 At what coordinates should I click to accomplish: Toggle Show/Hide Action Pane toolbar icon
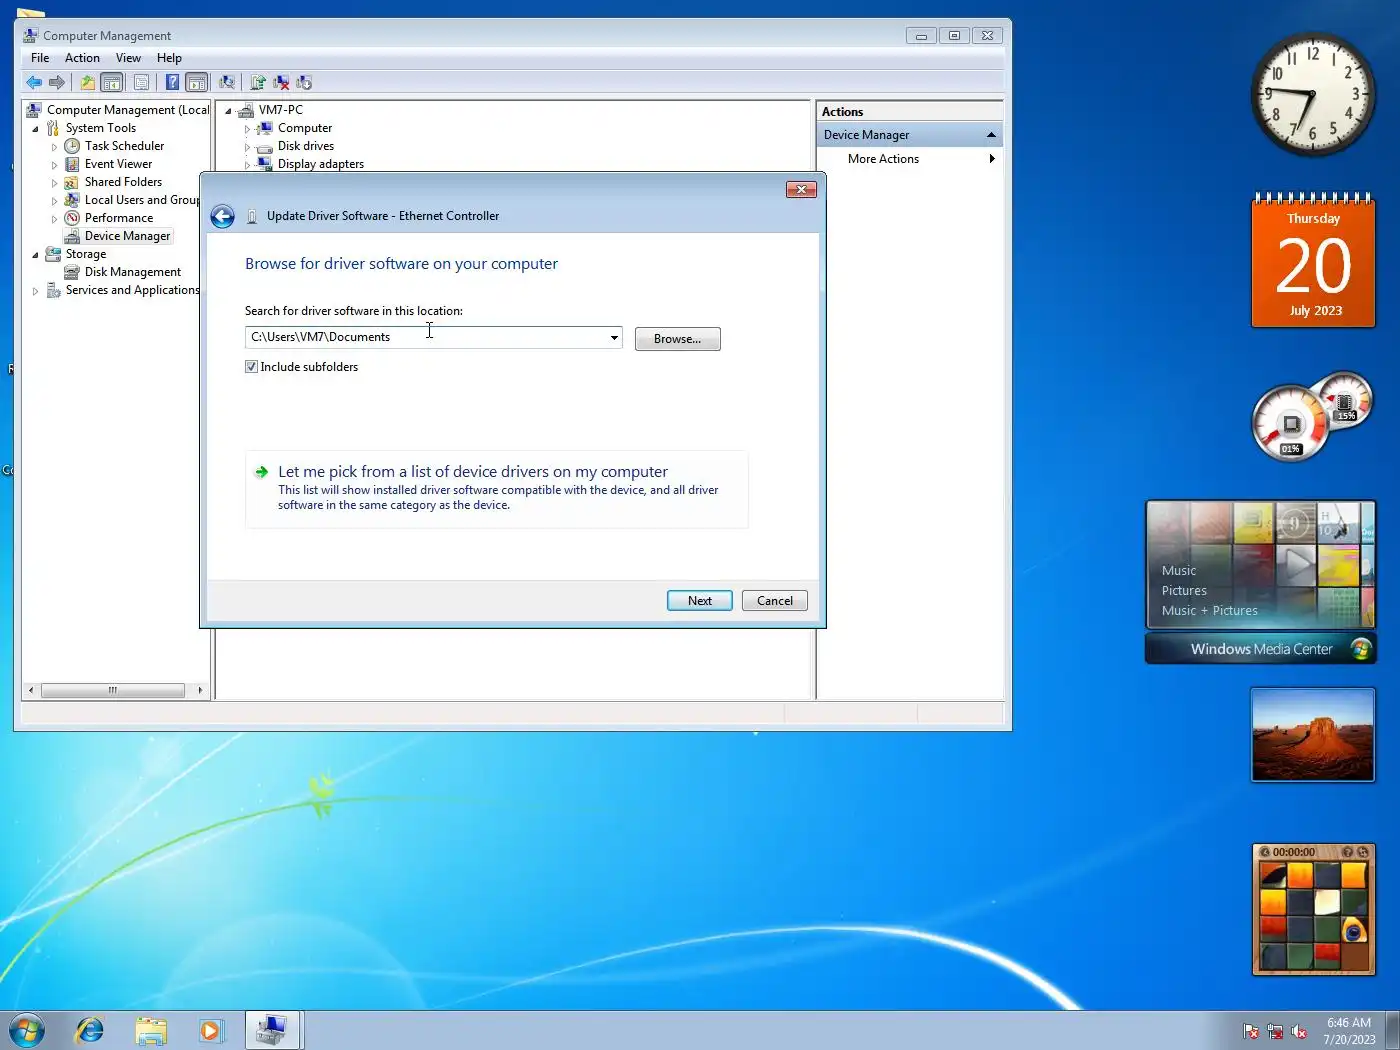tap(197, 83)
